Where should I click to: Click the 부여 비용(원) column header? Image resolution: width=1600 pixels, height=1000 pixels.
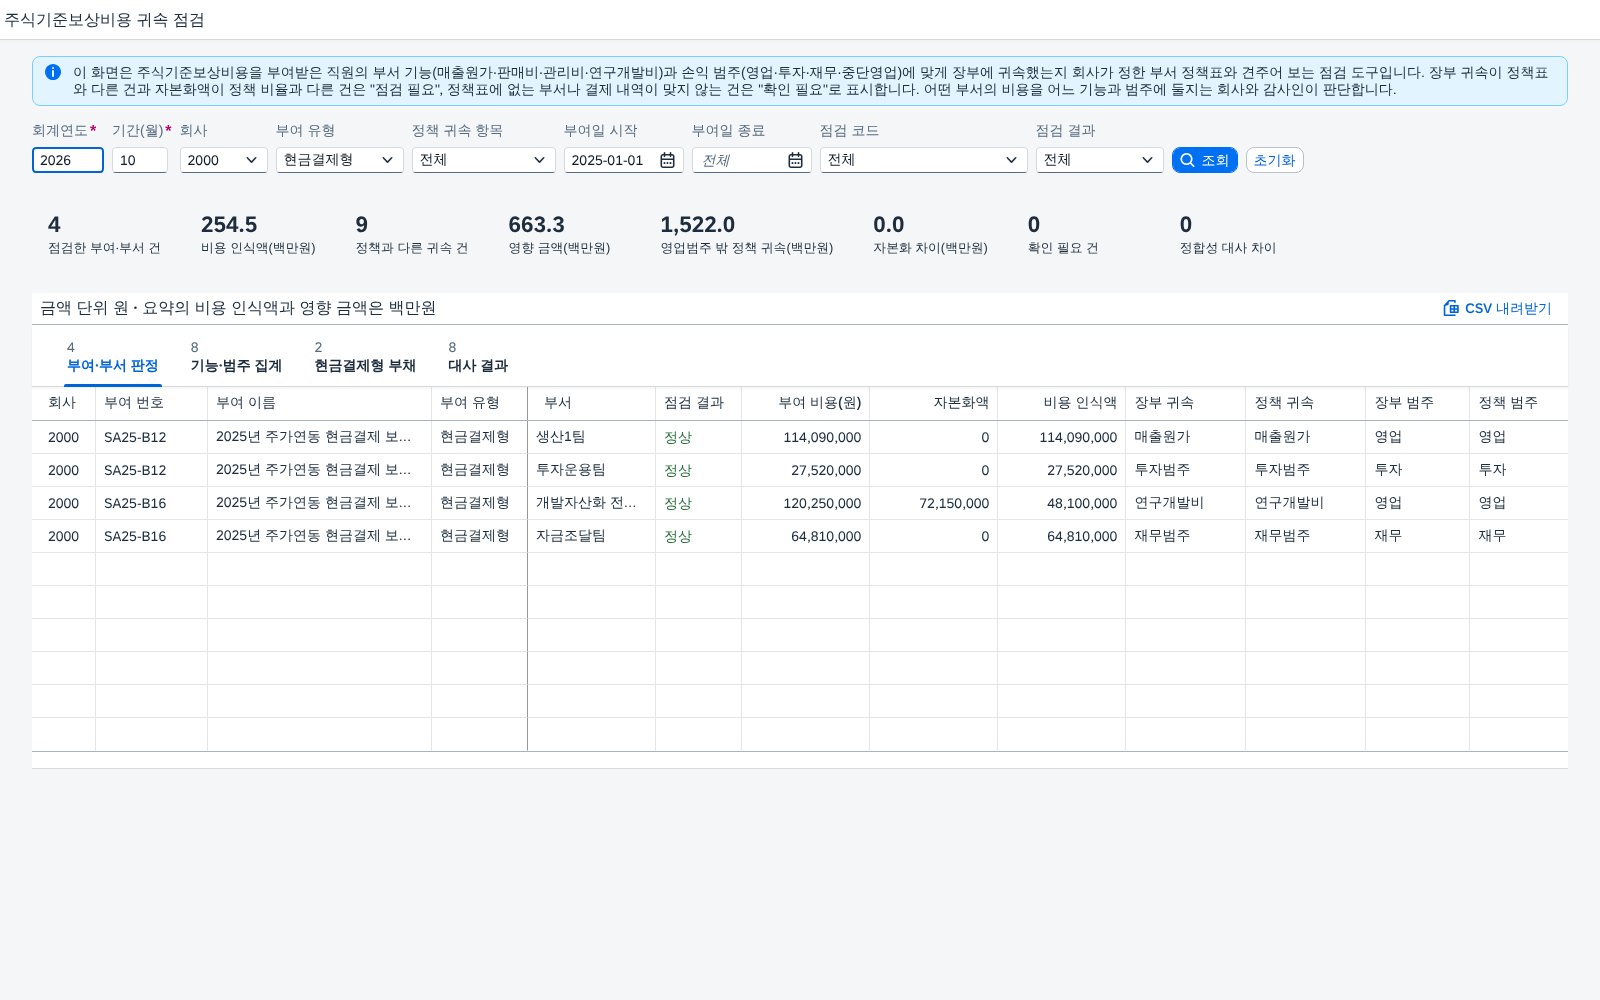(x=805, y=403)
